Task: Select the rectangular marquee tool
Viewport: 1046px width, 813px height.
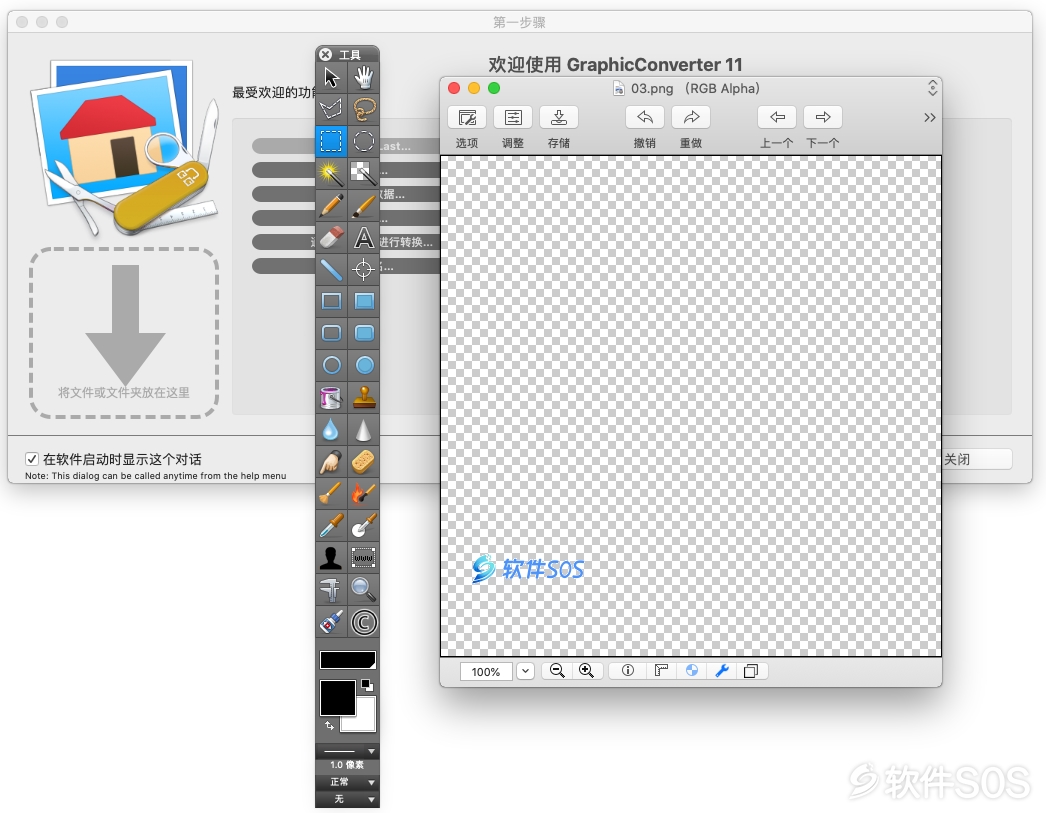Action: [x=332, y=141]
